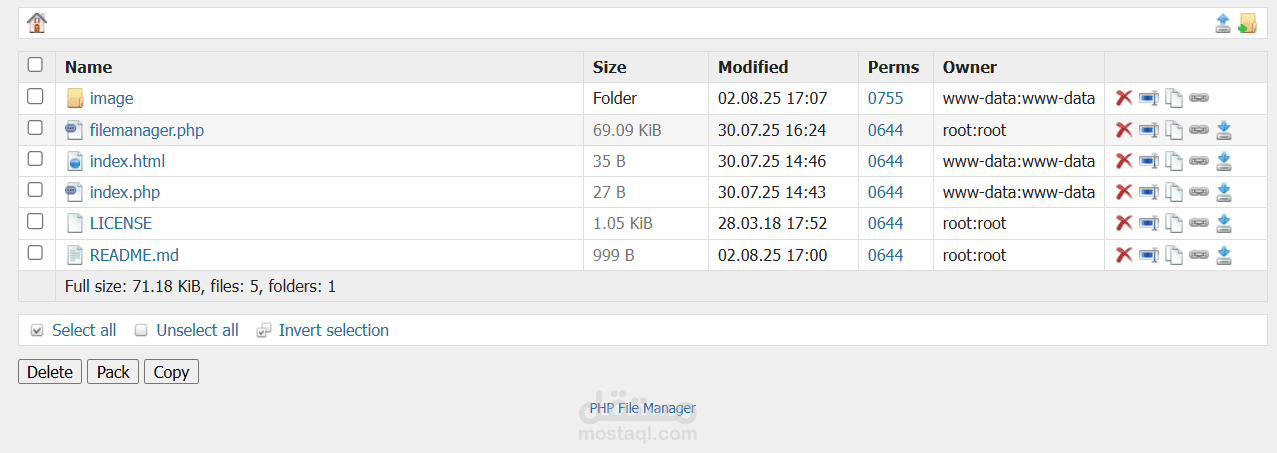Toggle the header checkbox beside Name
Viewport: 1277px width, 453px height.
coord(35,65)
